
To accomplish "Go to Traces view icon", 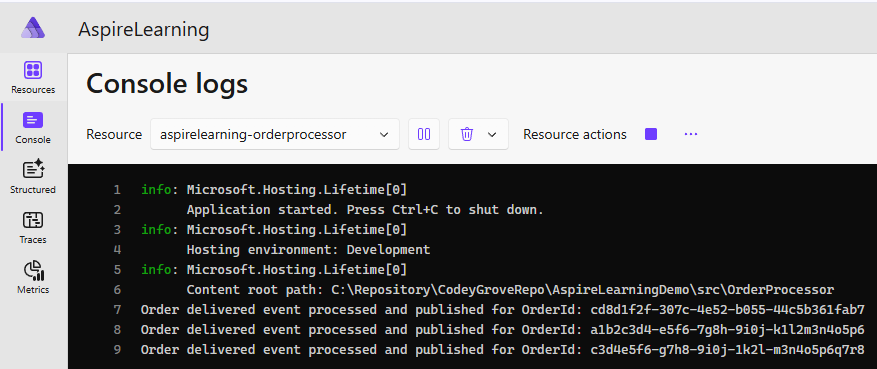I will (33, 220).
